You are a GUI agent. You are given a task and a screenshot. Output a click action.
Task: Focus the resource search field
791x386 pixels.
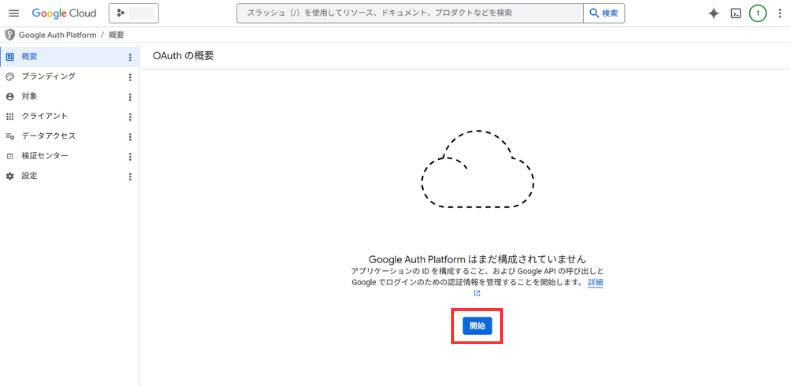(410, 14)
